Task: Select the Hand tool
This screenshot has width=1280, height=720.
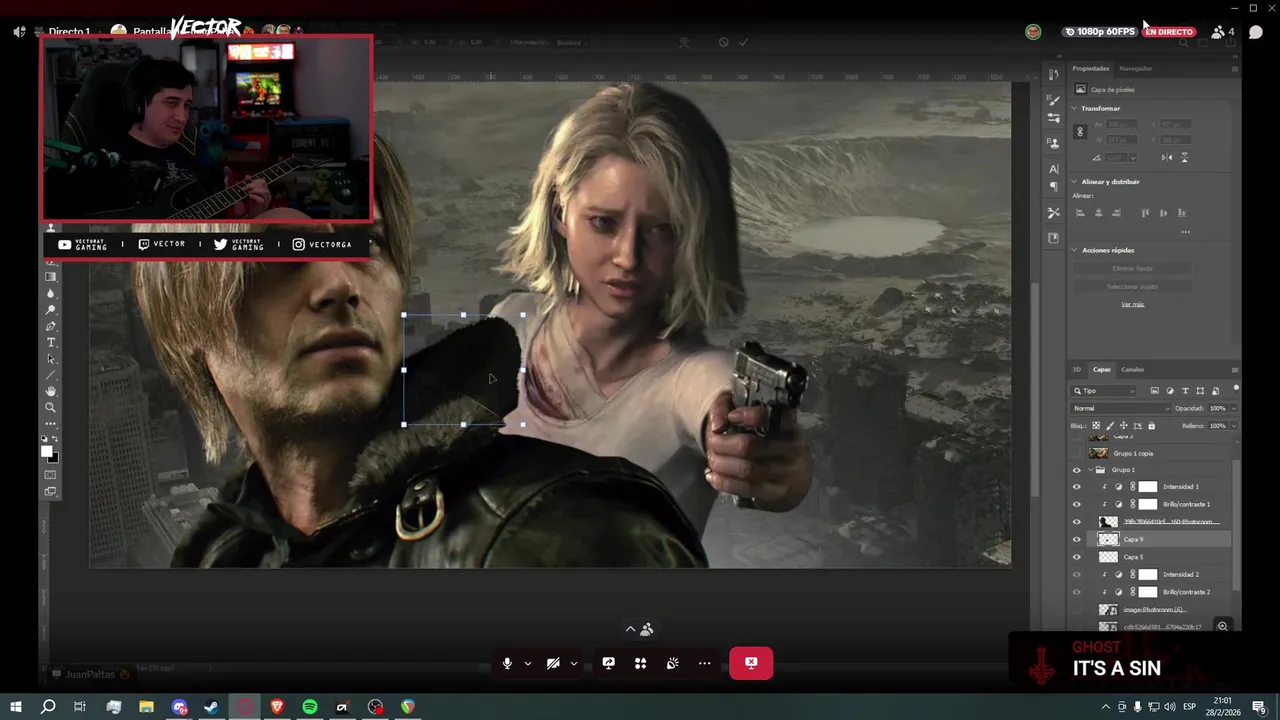Action: click(x=51, y=391)
